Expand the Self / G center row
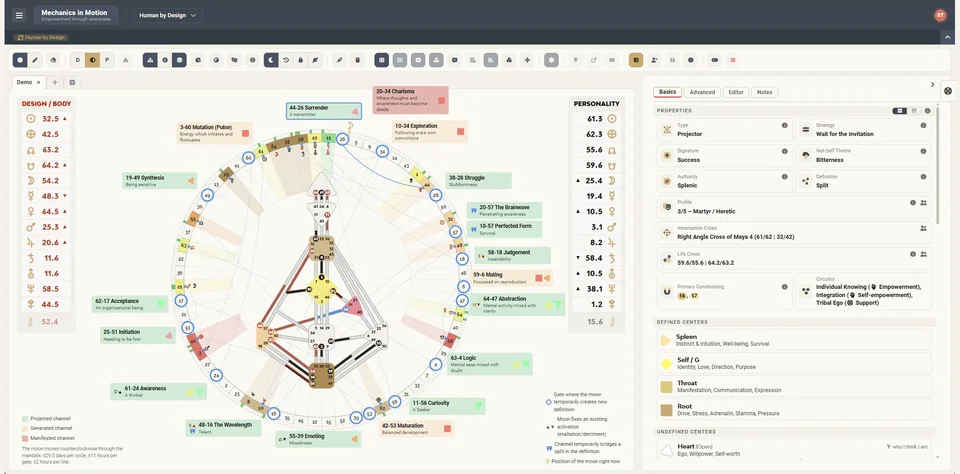Screen dimensions: 960x474 (x=794, y=363)
